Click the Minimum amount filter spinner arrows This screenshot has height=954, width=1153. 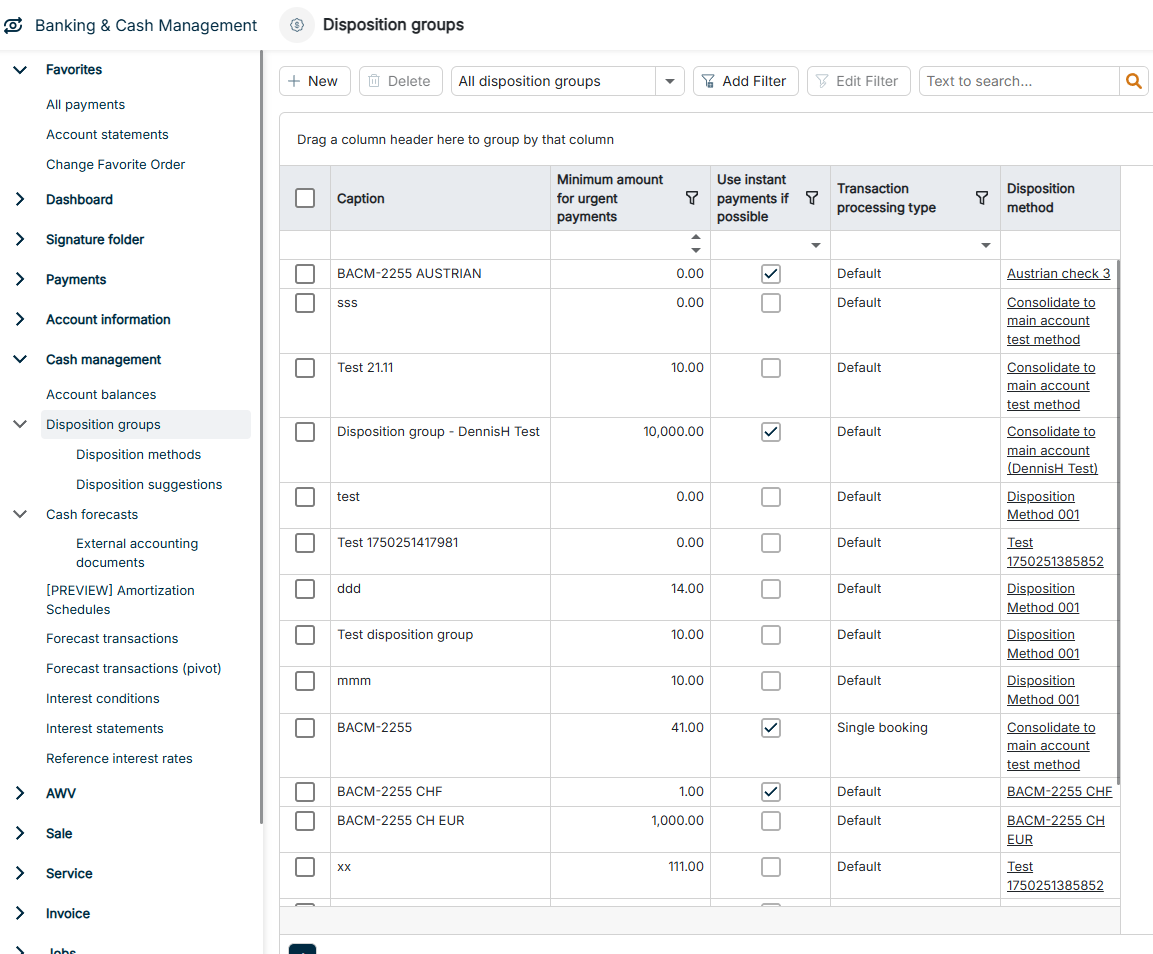(696, 244)
